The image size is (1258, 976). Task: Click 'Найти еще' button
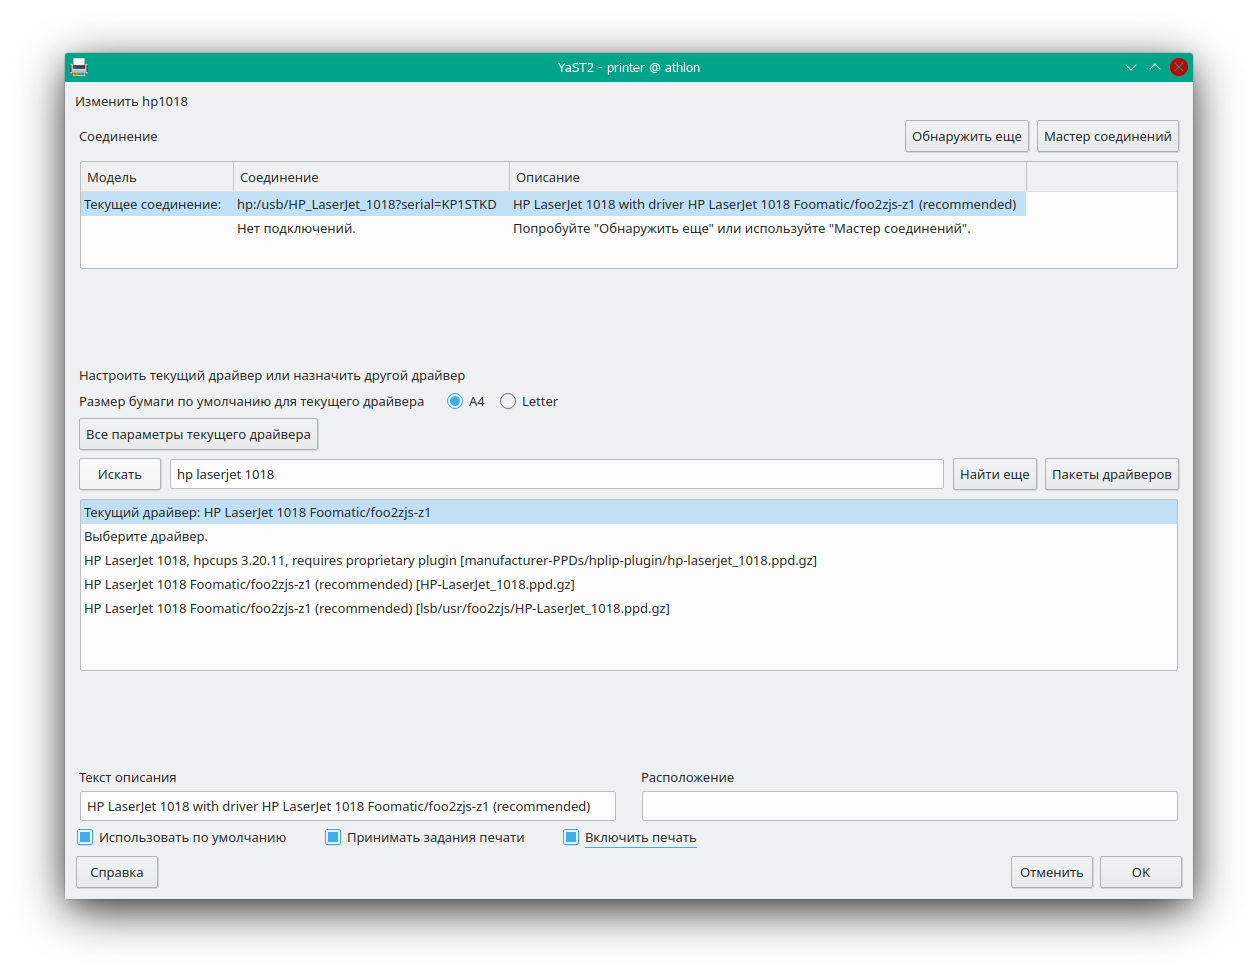tap(995, 474)
